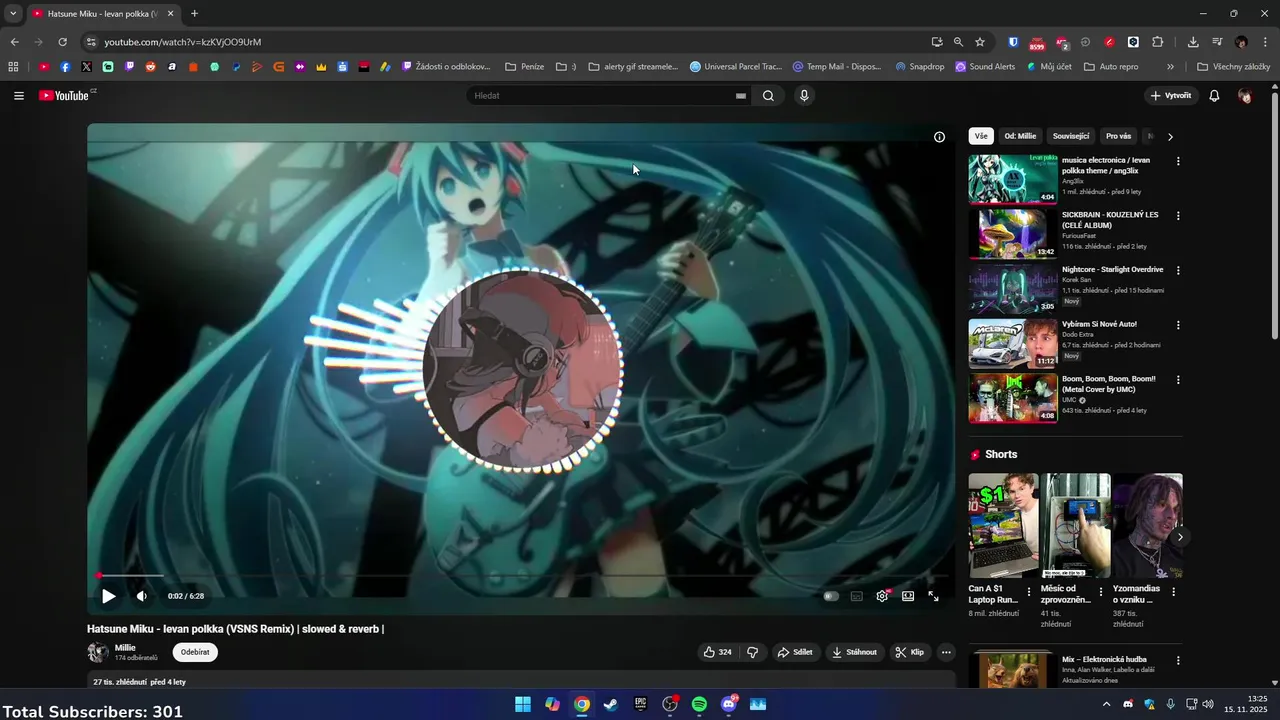Select the Související filter chip

pos(1071,136)
